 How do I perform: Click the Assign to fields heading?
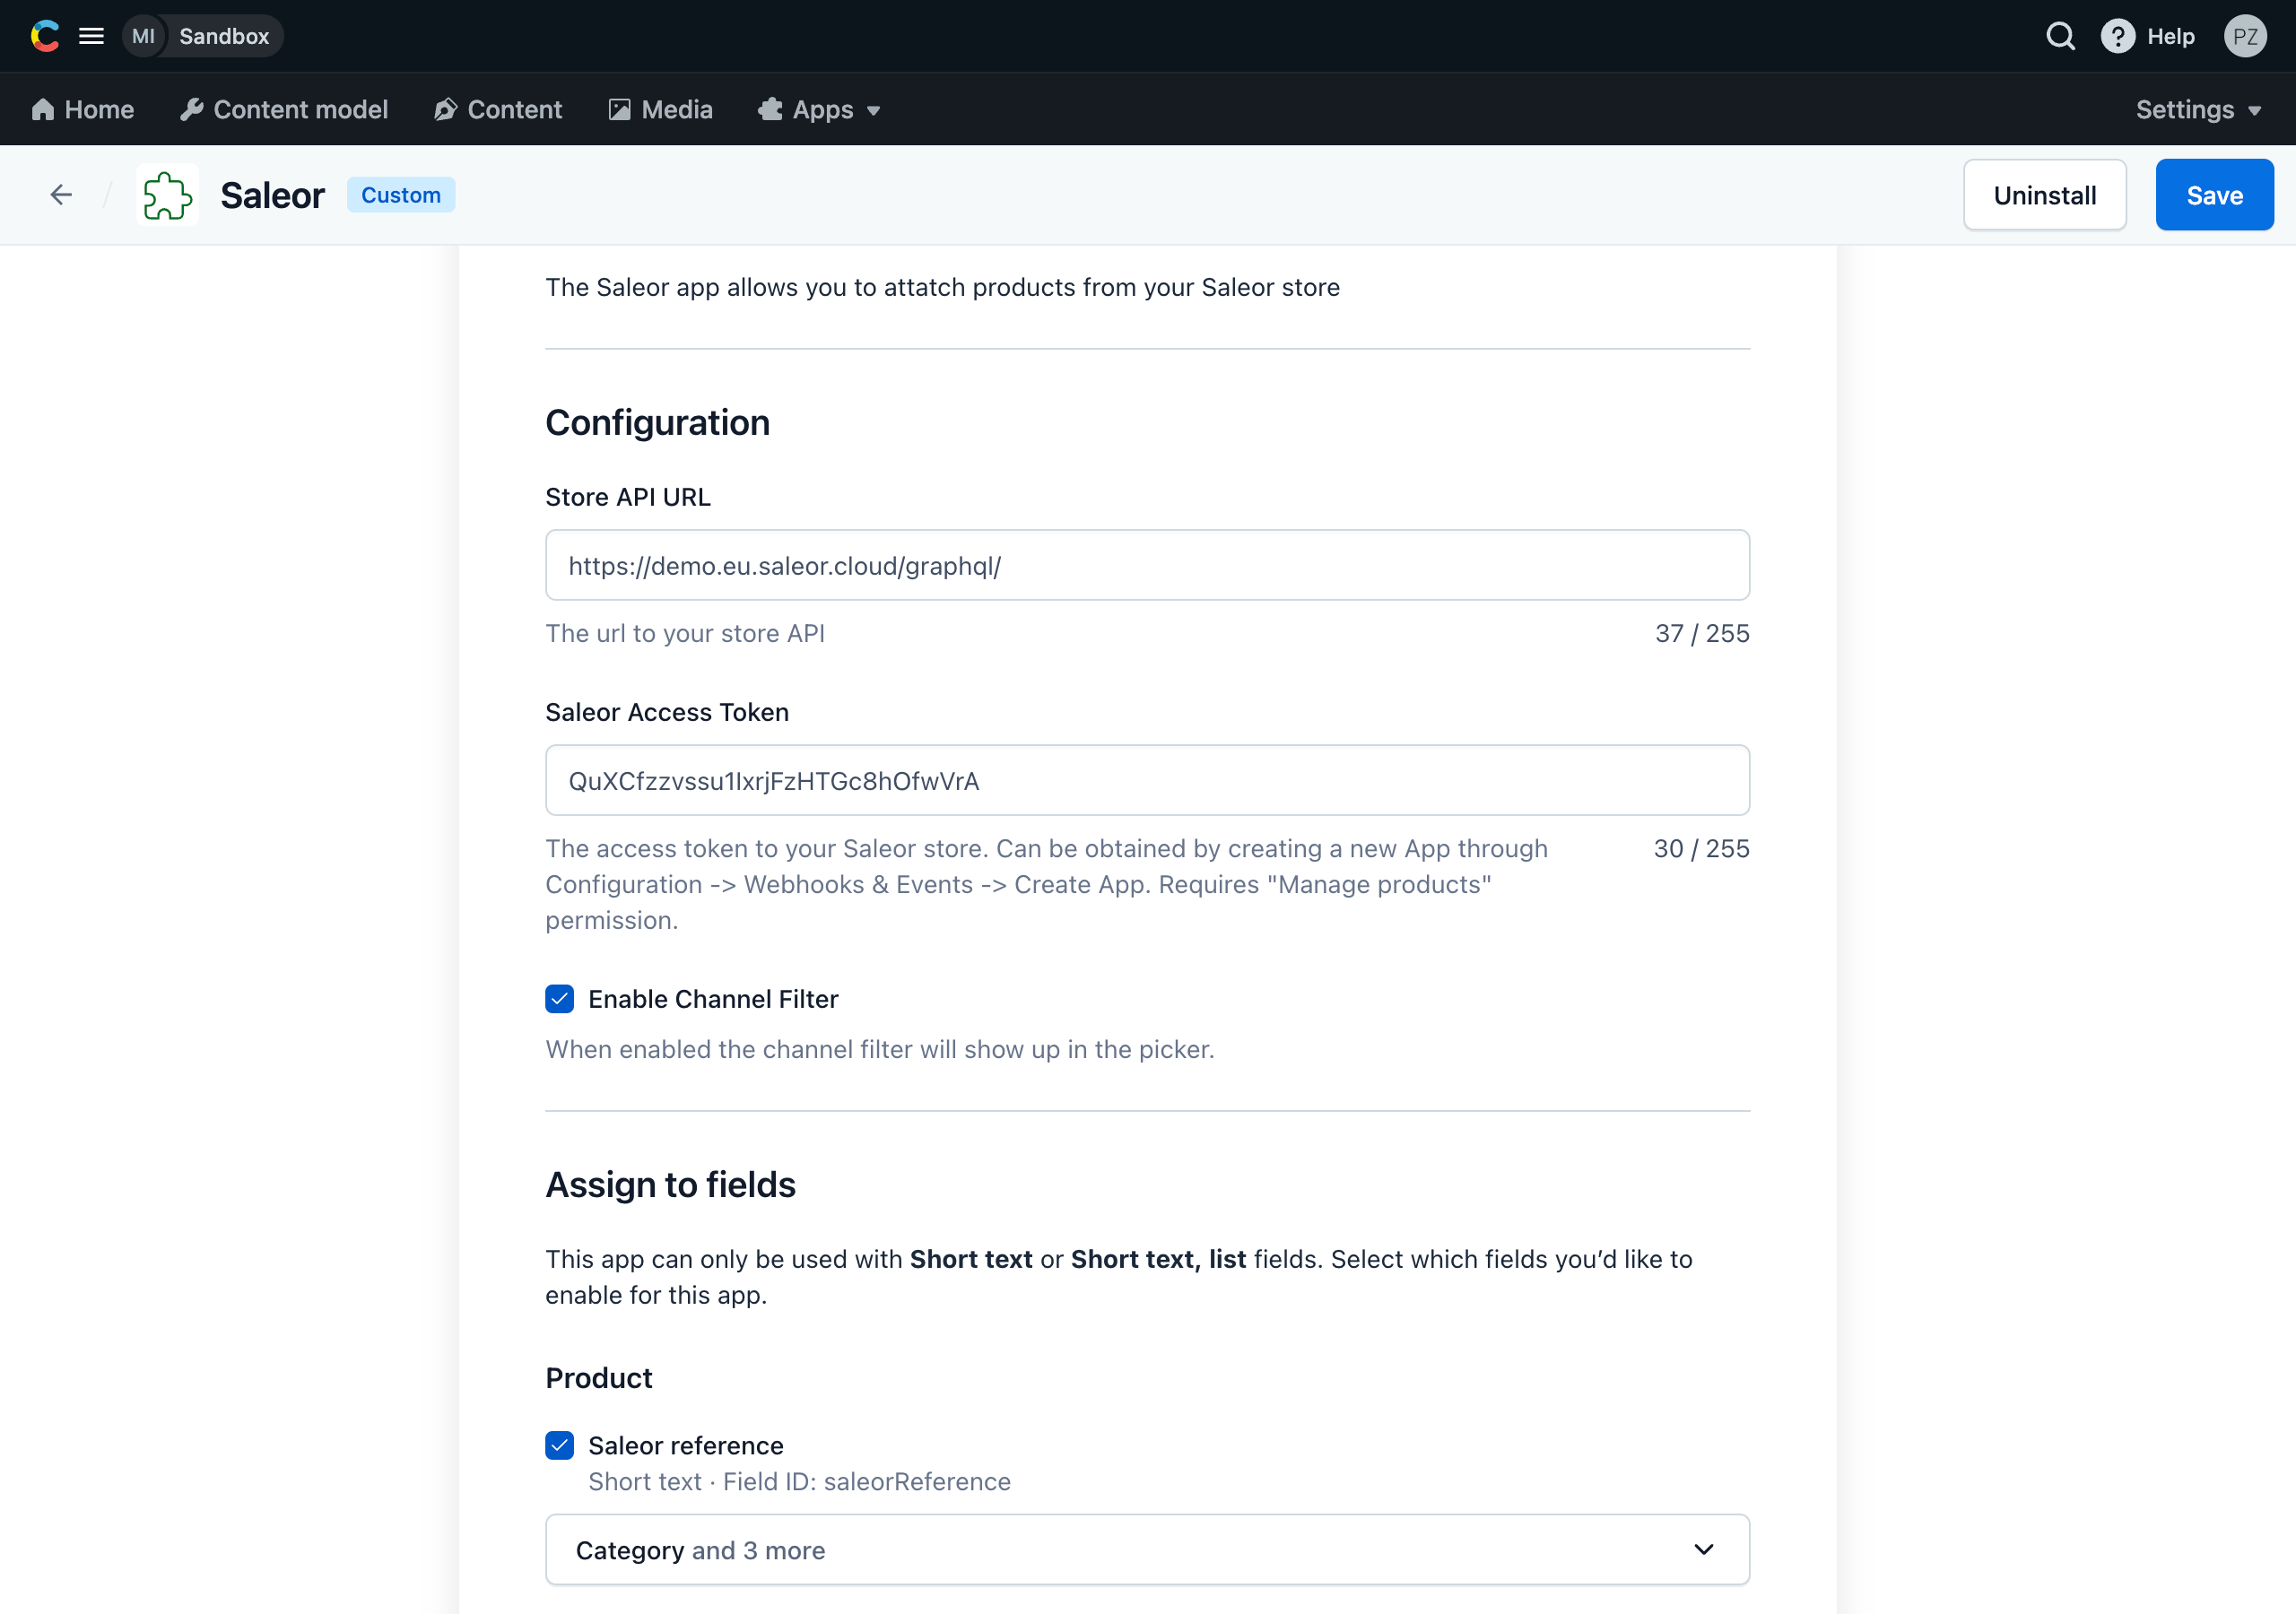tap(670, 1185)
